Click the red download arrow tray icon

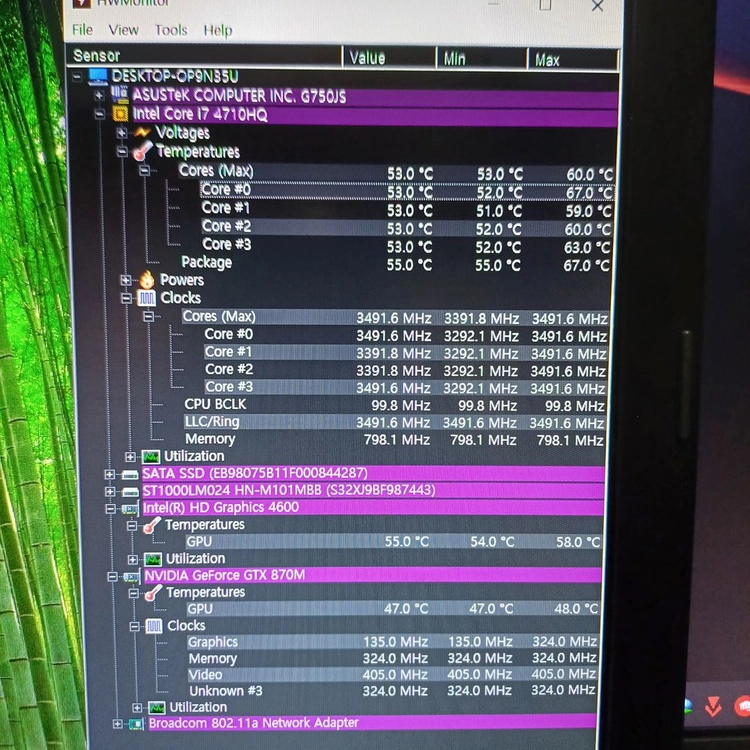point(713,706)
